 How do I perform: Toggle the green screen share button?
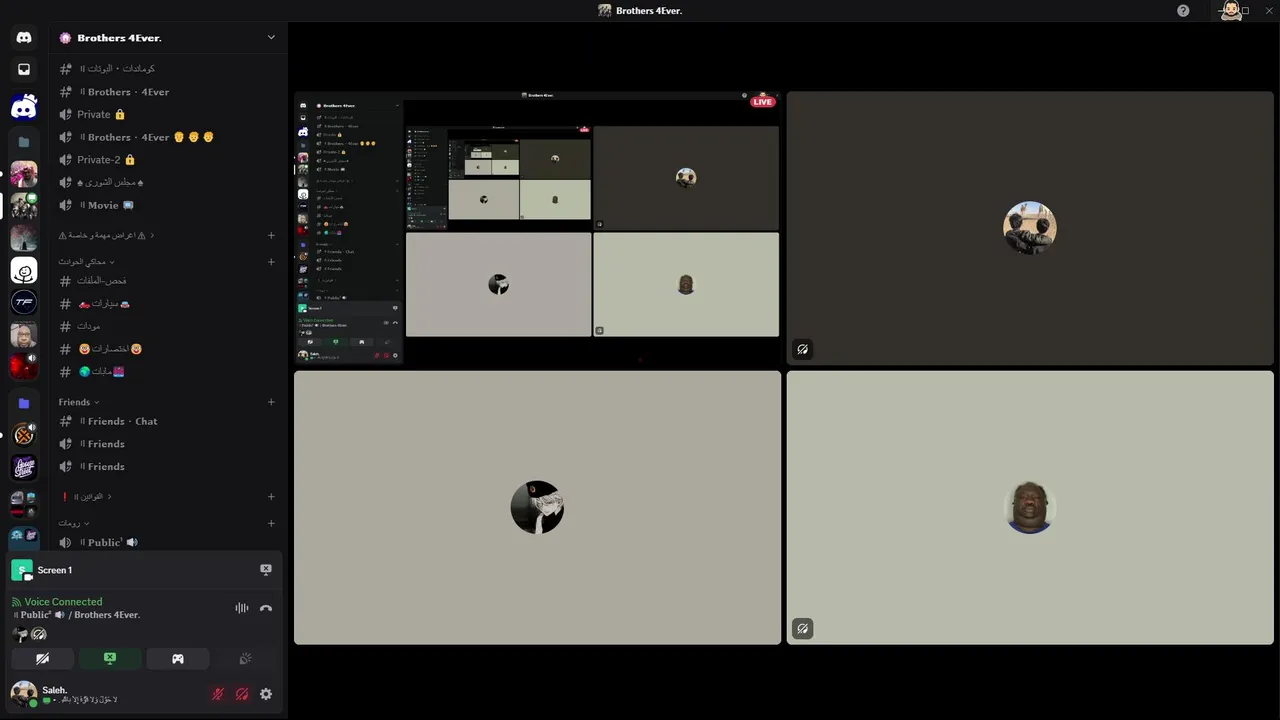tap(110, 659)
